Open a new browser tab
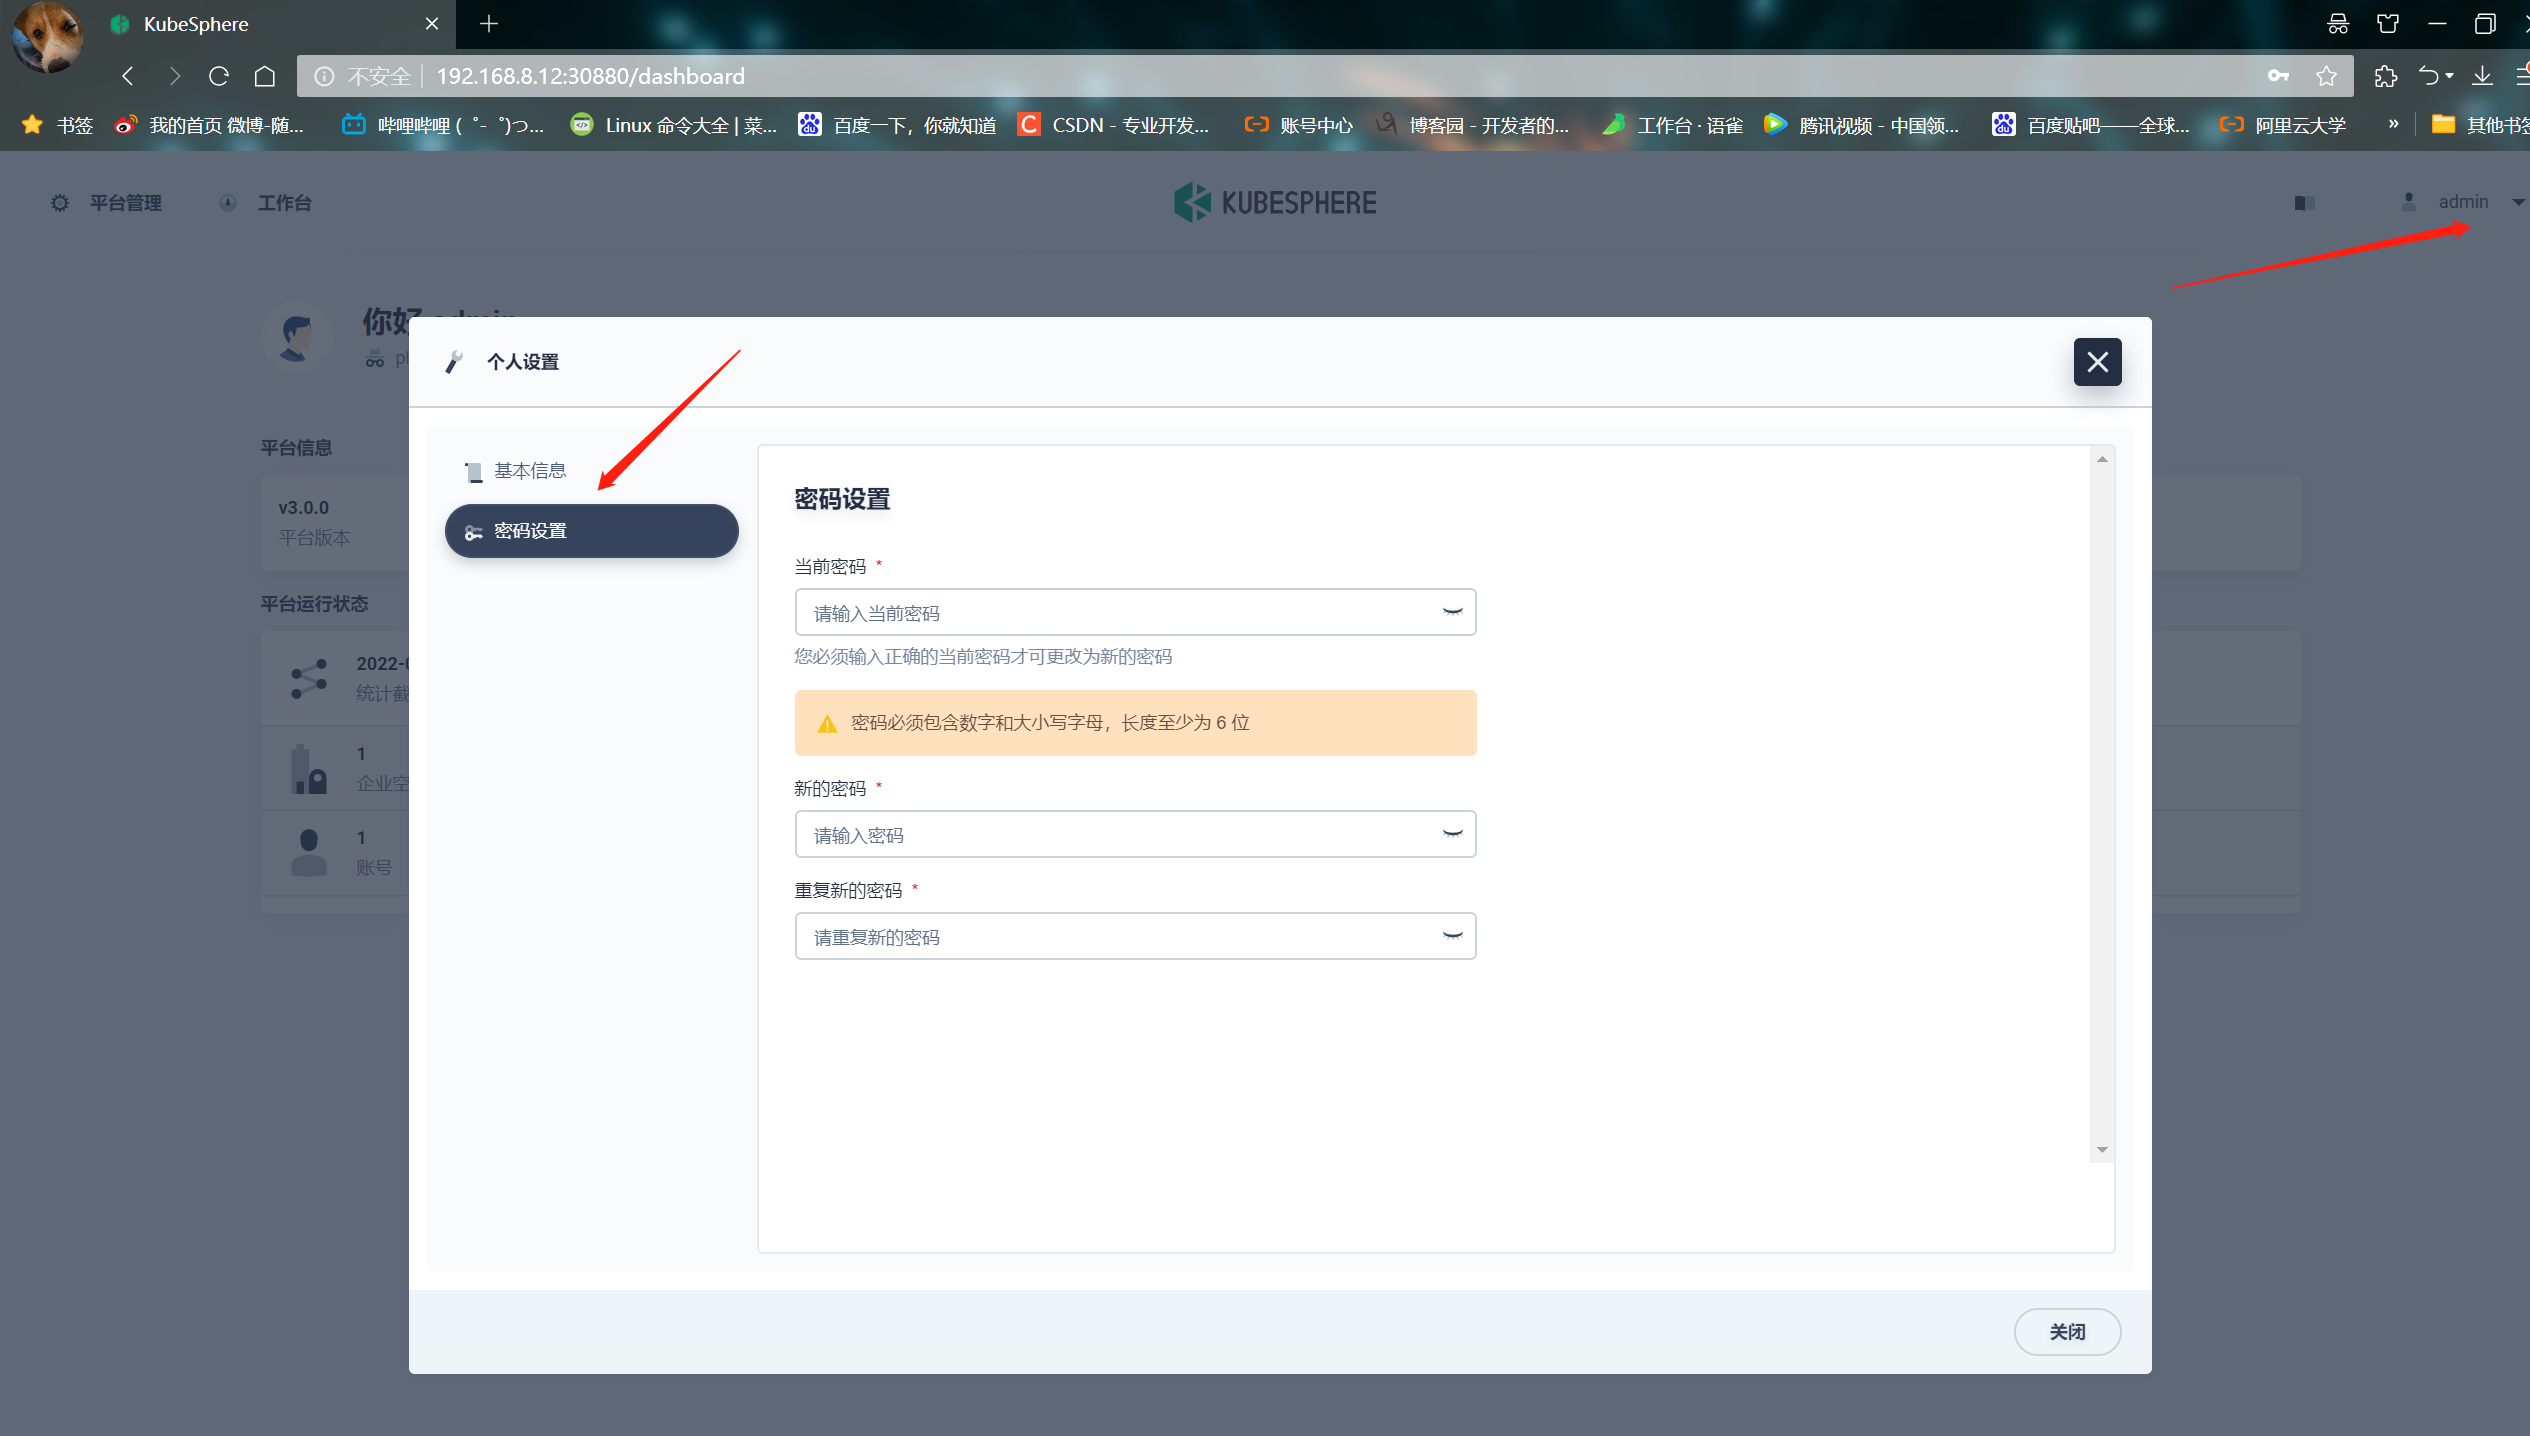The height and width of the screenshot is (1436, 2530). 489,24
